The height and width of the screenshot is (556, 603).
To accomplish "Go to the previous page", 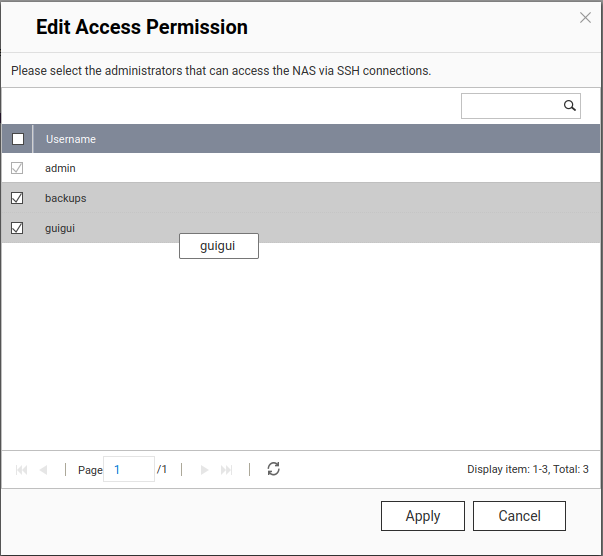I will (44, 469).
